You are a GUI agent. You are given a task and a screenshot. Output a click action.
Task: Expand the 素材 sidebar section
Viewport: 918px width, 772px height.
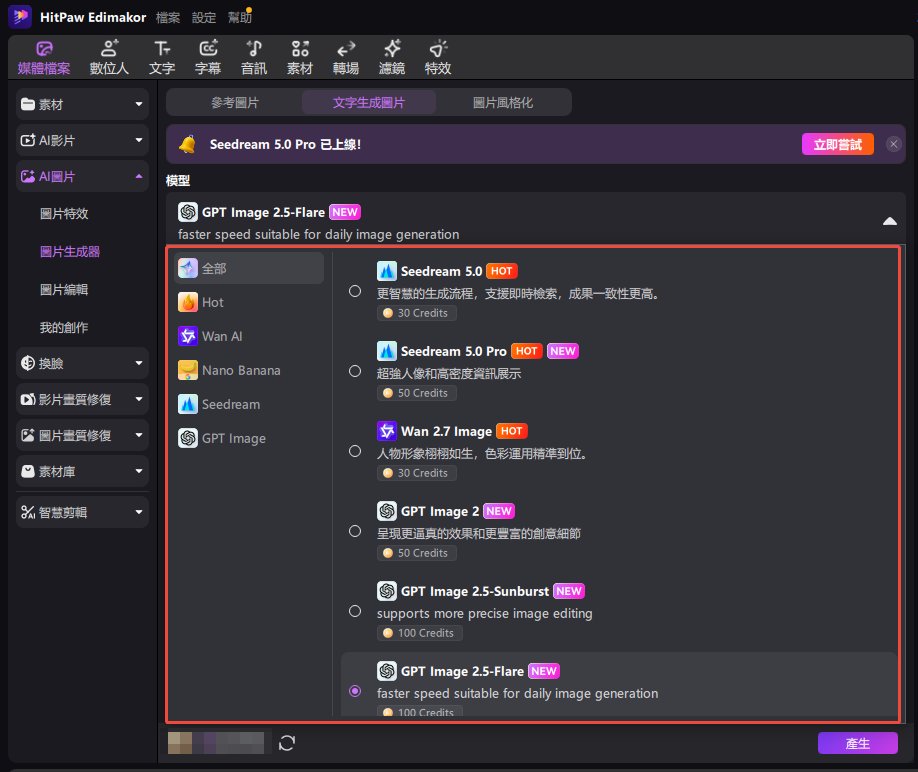(x=83, y=104)
